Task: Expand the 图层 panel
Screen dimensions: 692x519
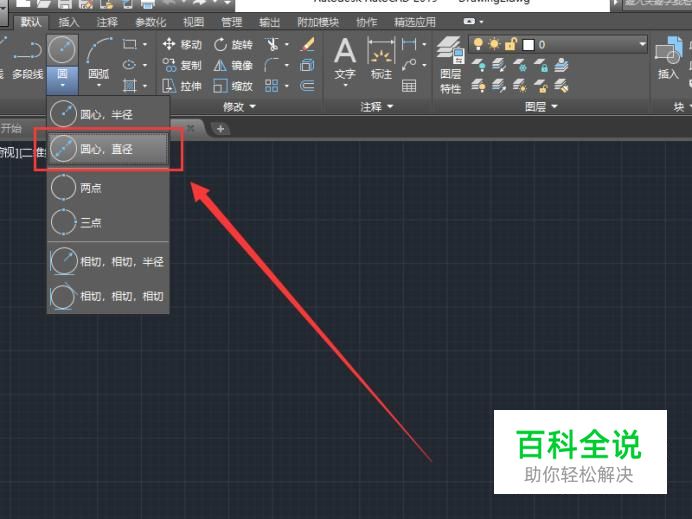Action: coord(541,106)
